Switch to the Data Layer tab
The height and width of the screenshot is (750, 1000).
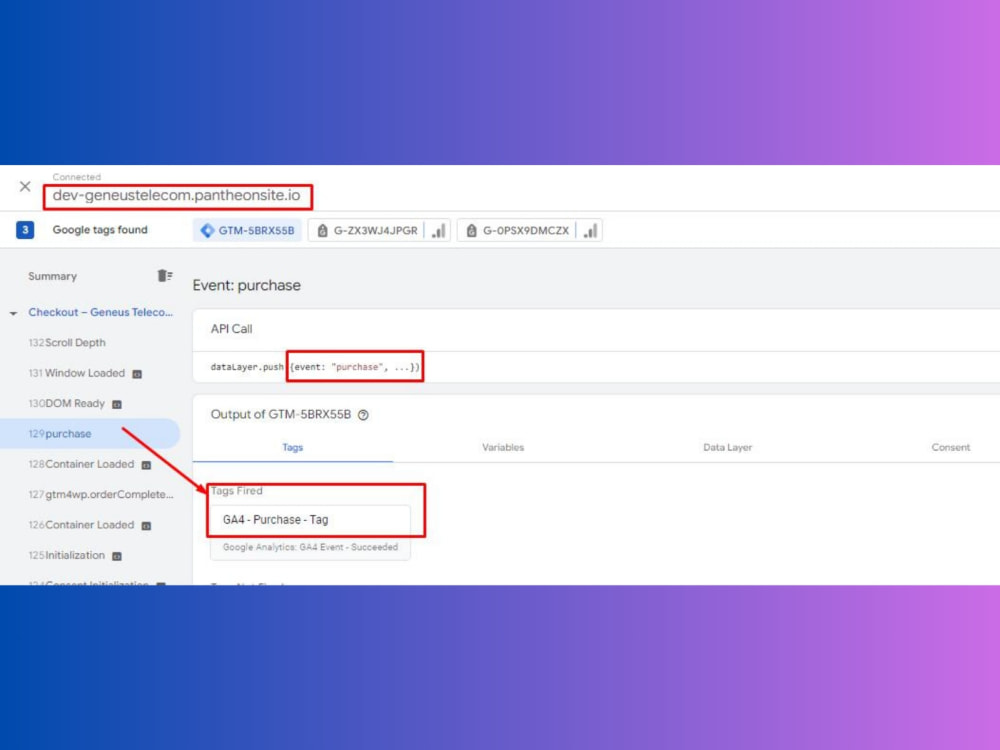pyautogui.click(x=727, y=447)
